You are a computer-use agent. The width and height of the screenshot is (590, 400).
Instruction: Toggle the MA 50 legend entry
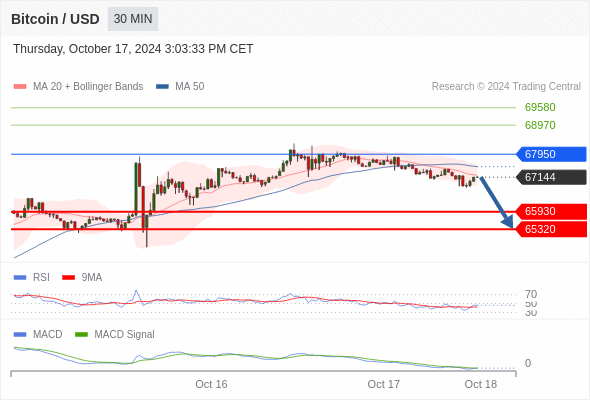click(180, 87)
